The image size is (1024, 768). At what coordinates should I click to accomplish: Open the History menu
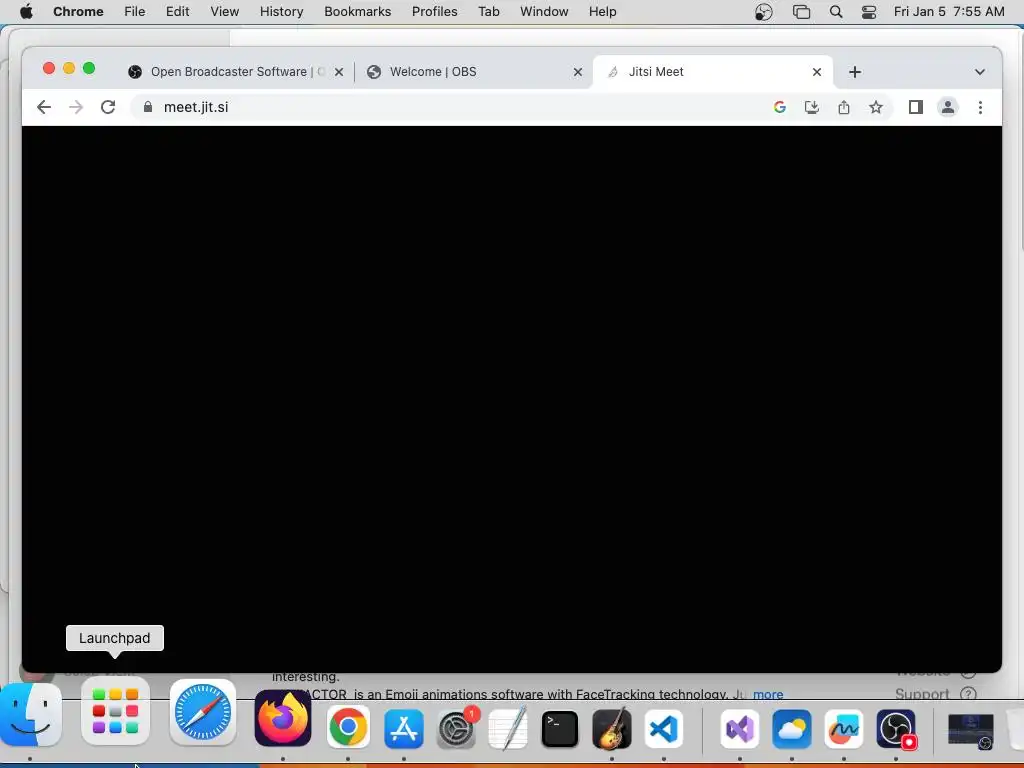point(281,12)
